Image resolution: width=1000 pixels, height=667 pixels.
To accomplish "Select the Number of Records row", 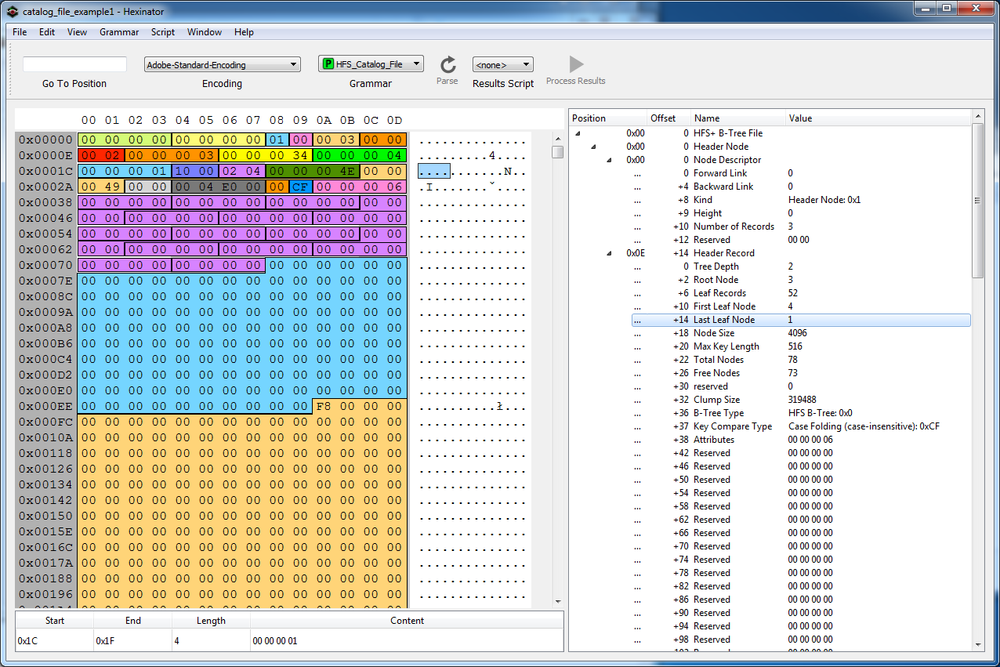I will click(x=802, y=227).
